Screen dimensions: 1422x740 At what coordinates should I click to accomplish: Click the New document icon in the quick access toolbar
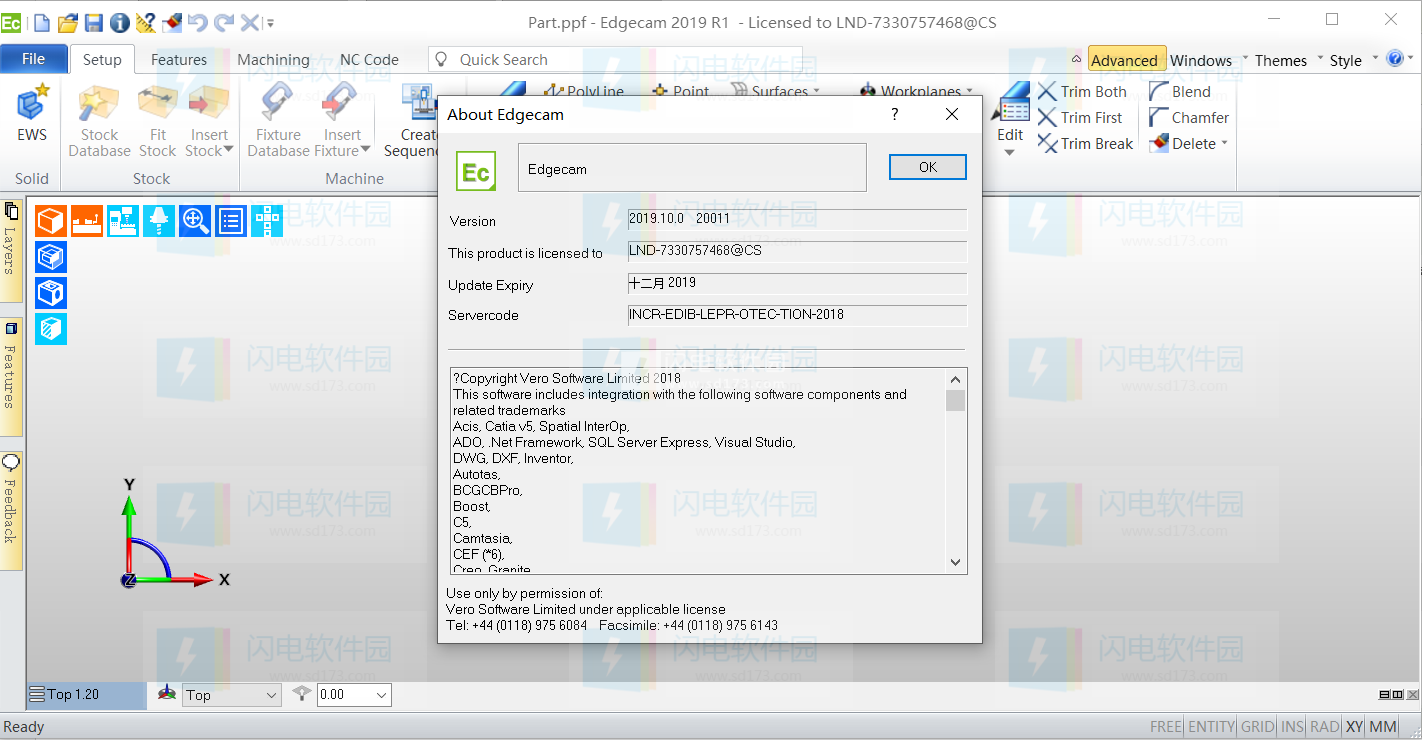(x=42, y=22)
